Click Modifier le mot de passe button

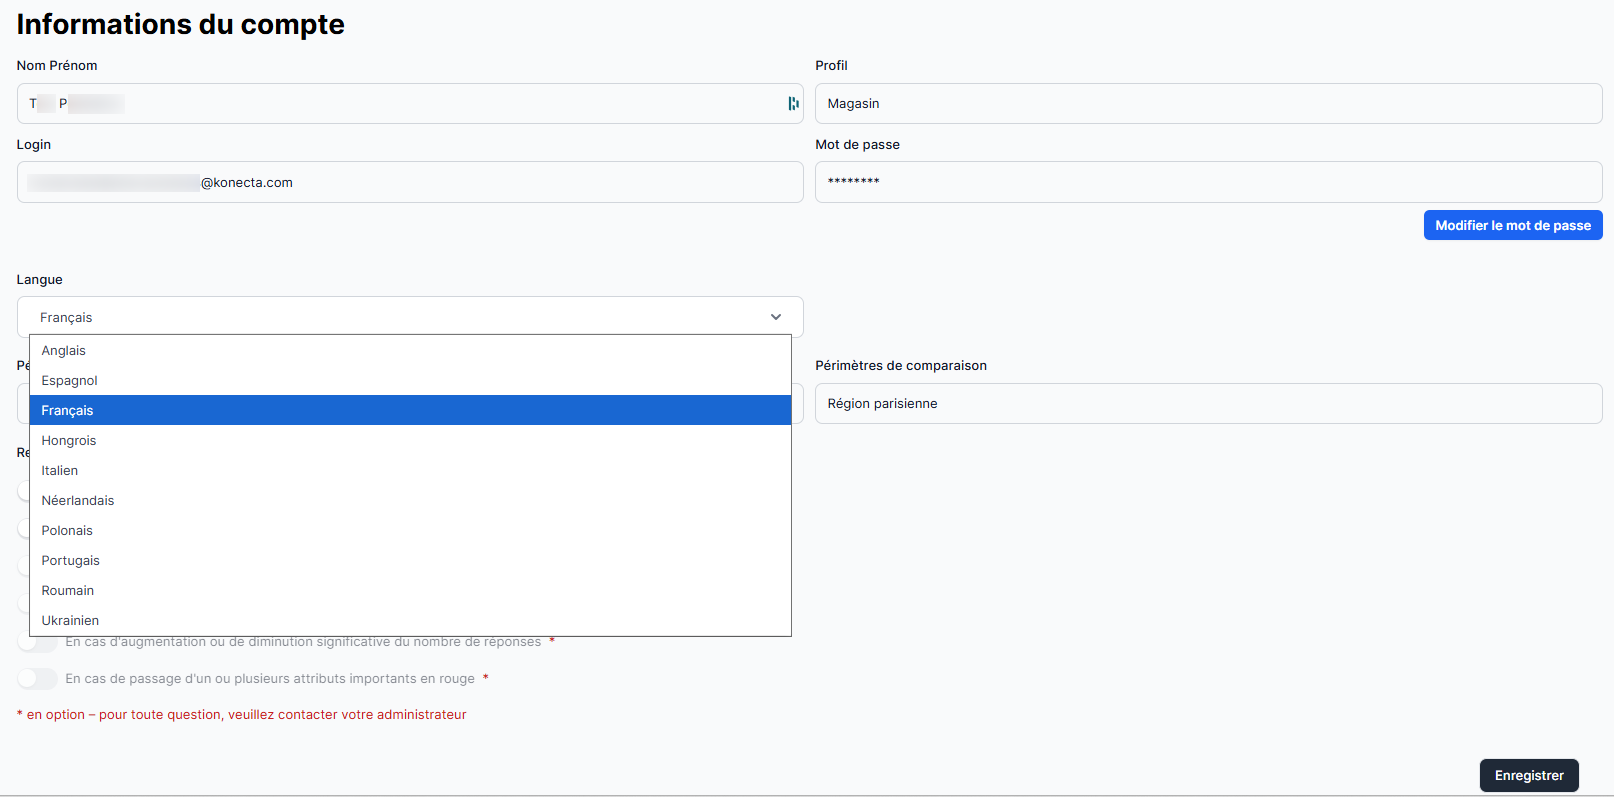click(1512, 225)
